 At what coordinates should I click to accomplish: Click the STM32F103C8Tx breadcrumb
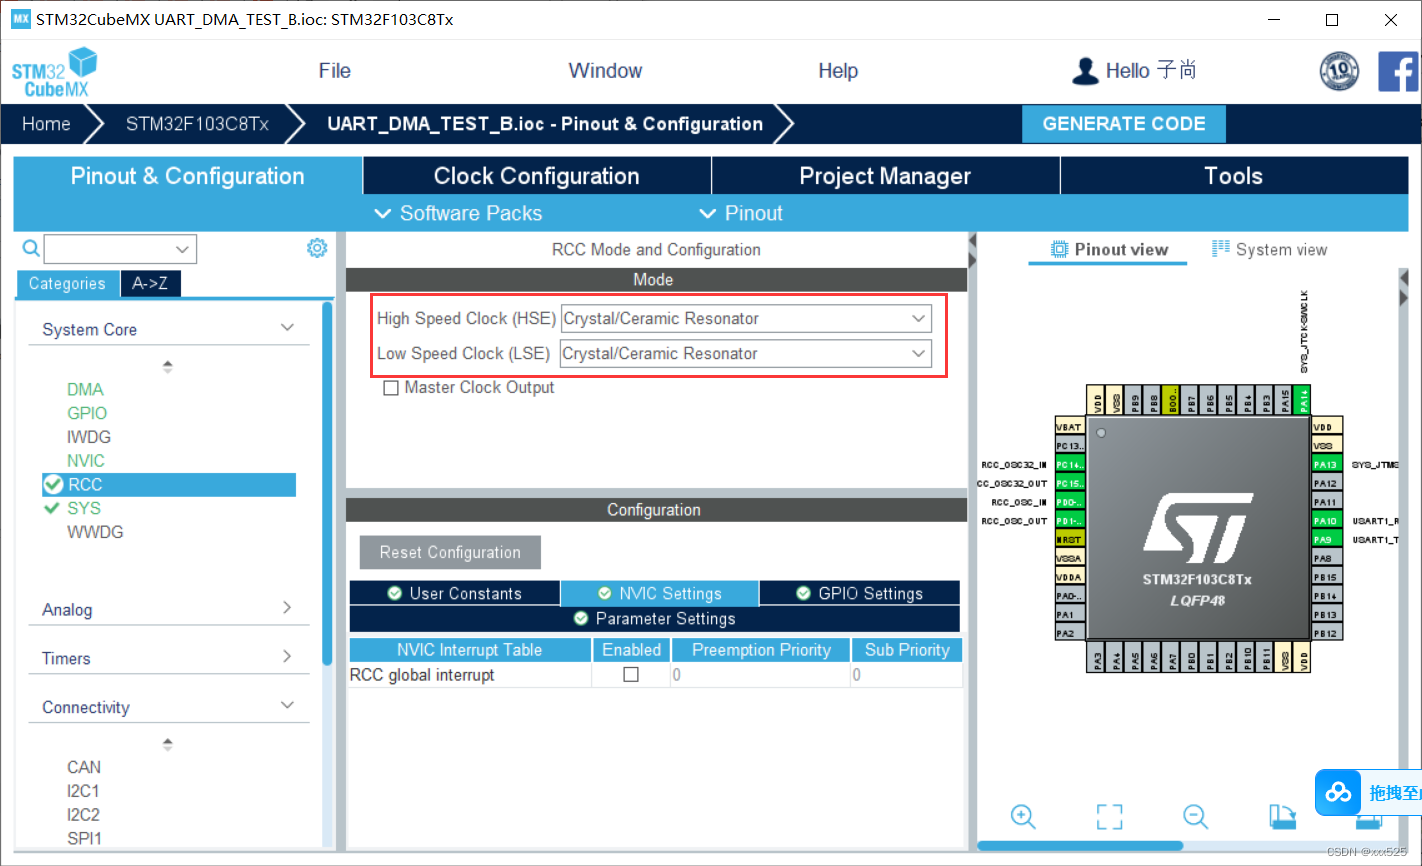[197, 124]
